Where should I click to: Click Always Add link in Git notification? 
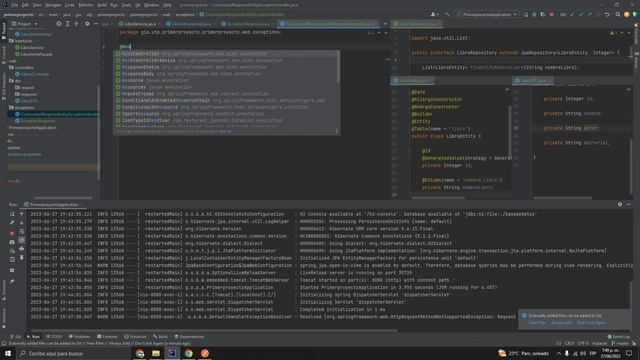562,323
